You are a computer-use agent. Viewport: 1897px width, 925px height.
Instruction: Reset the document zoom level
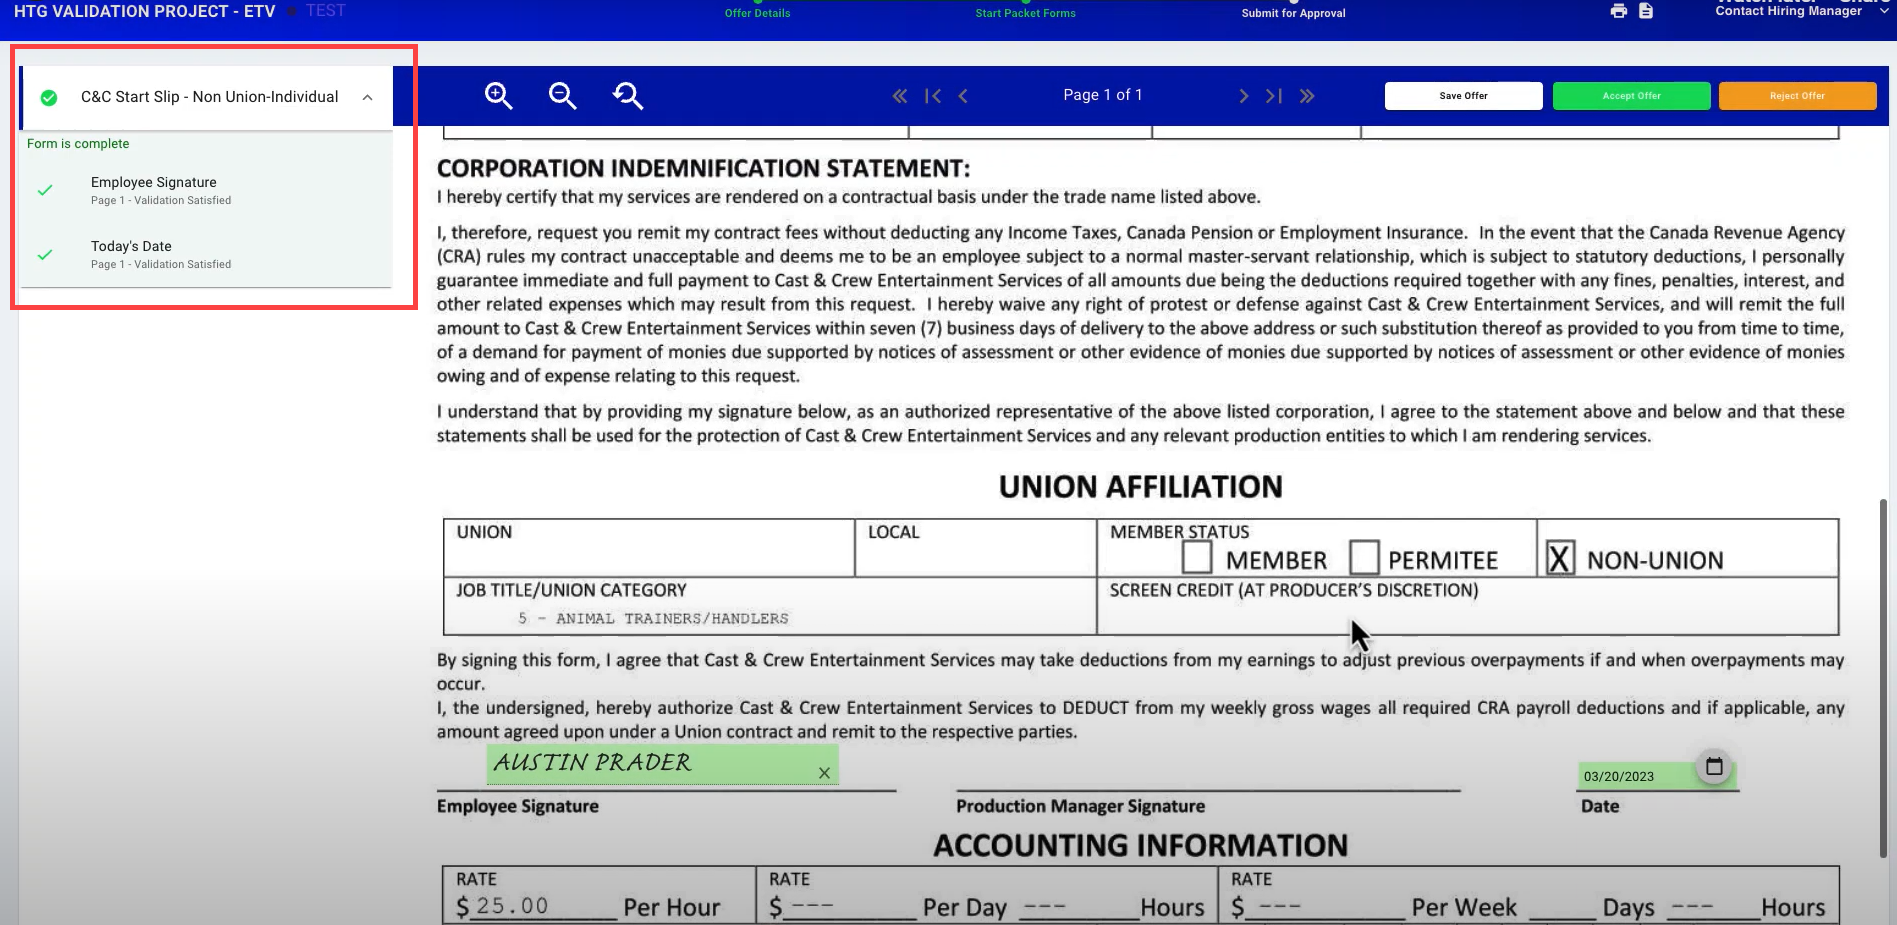[628, 96]
